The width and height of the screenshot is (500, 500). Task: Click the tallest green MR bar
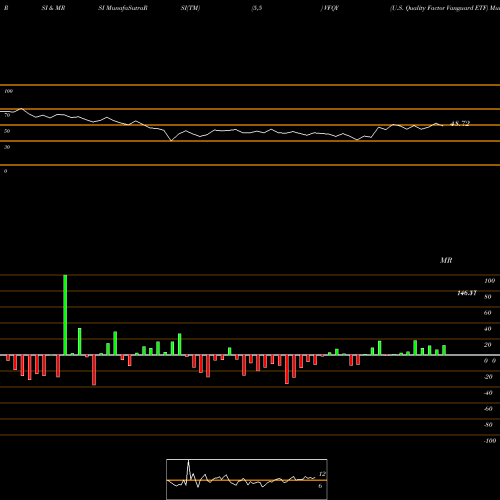pos(65,315)
